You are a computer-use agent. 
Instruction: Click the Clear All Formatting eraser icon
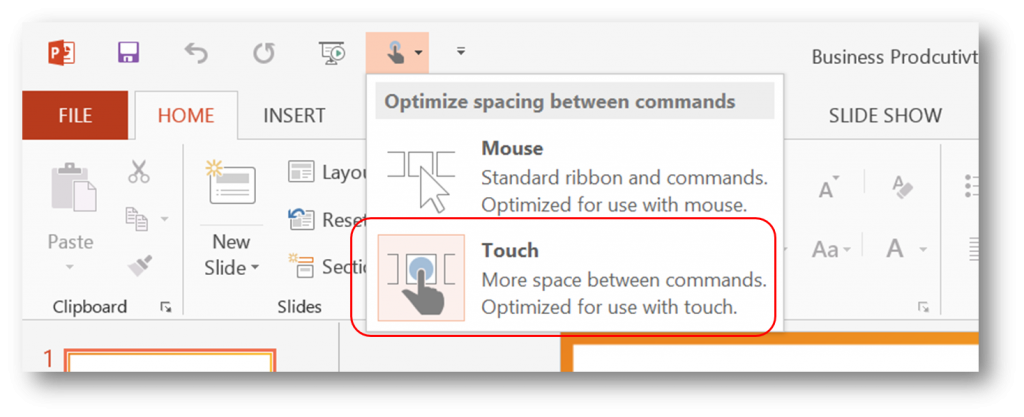902,187
